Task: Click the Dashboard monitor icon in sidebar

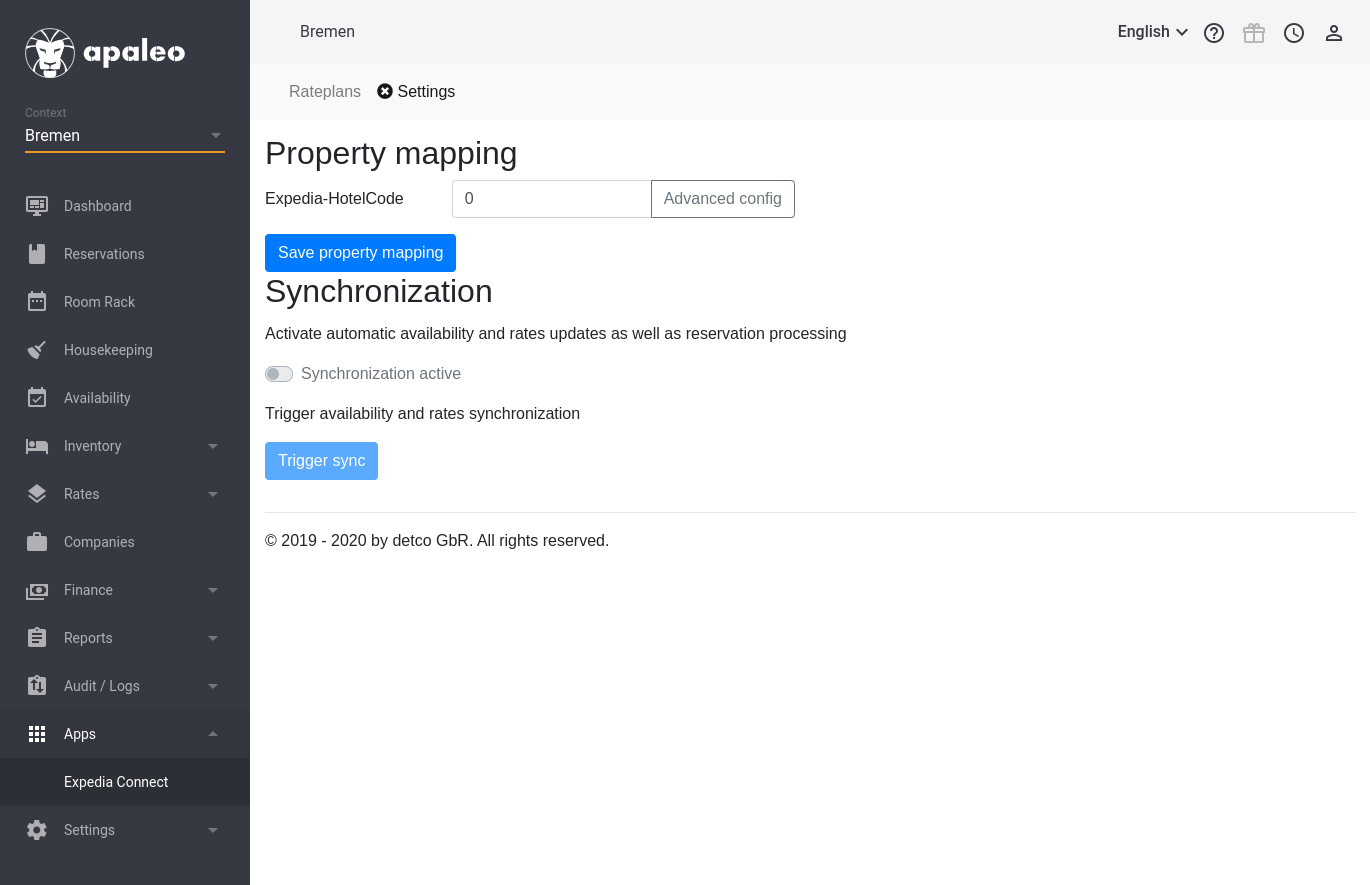Action: point(37,206)
